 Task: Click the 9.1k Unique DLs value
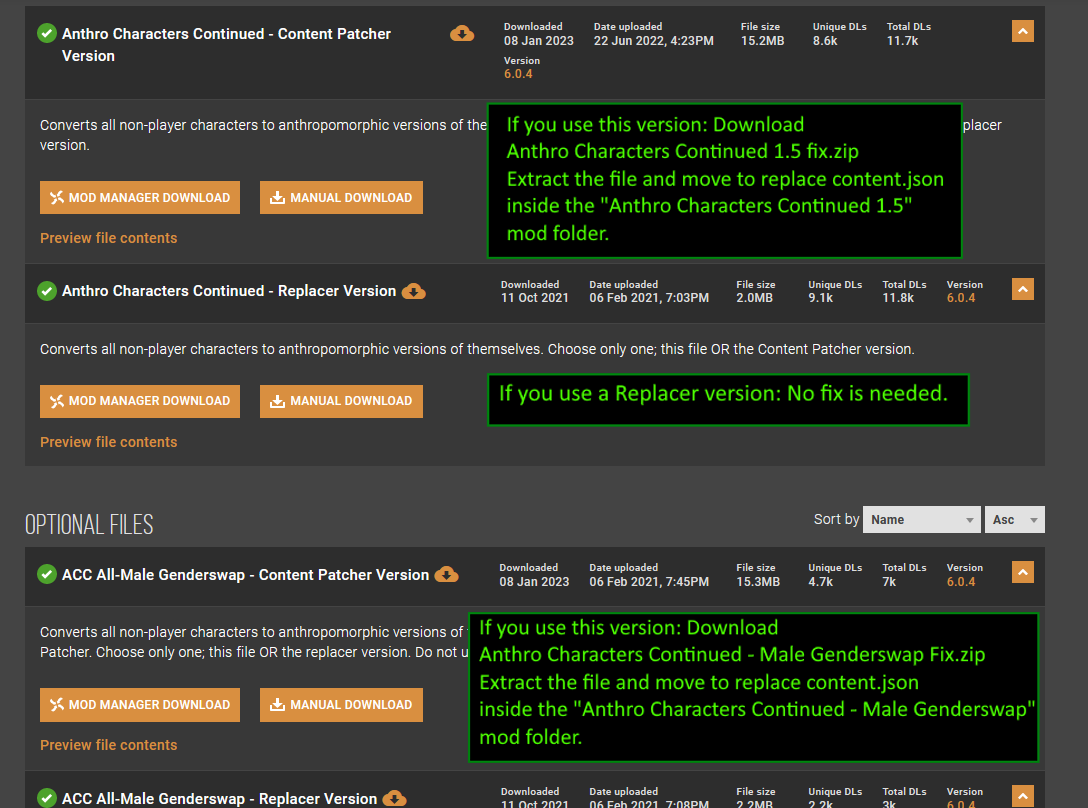(x=821, y=298)
